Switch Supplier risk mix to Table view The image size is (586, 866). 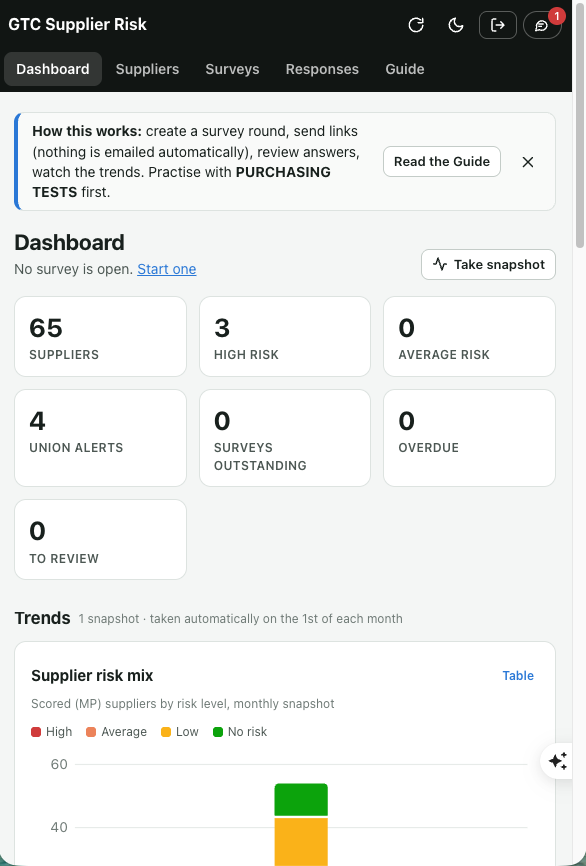point(518,675)
